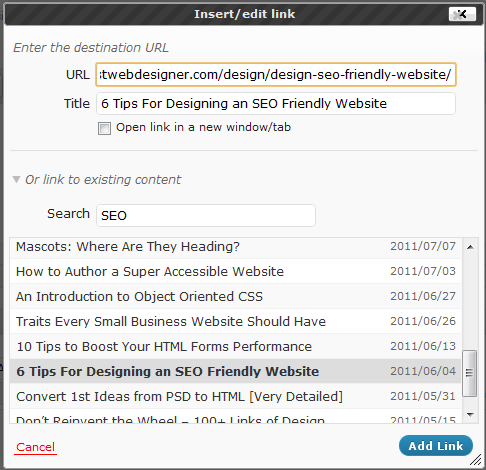Click the URL input field

coord(276,75)
